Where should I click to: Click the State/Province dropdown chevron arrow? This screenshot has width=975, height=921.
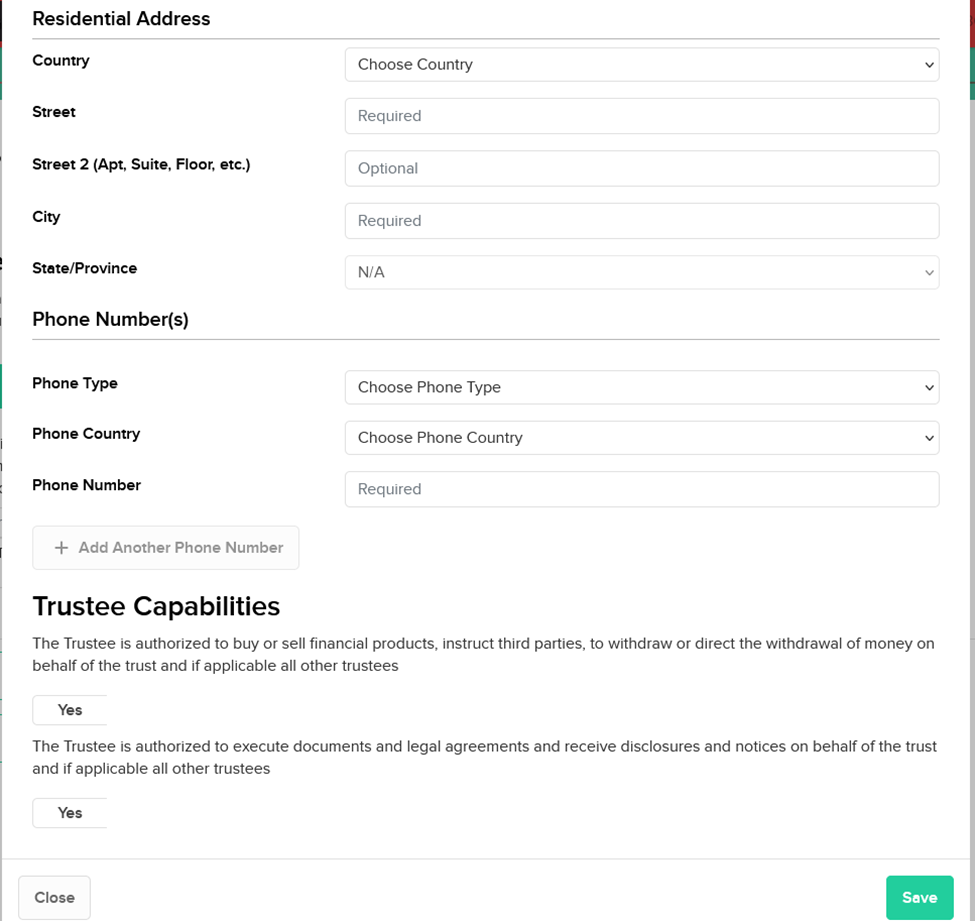929,272
